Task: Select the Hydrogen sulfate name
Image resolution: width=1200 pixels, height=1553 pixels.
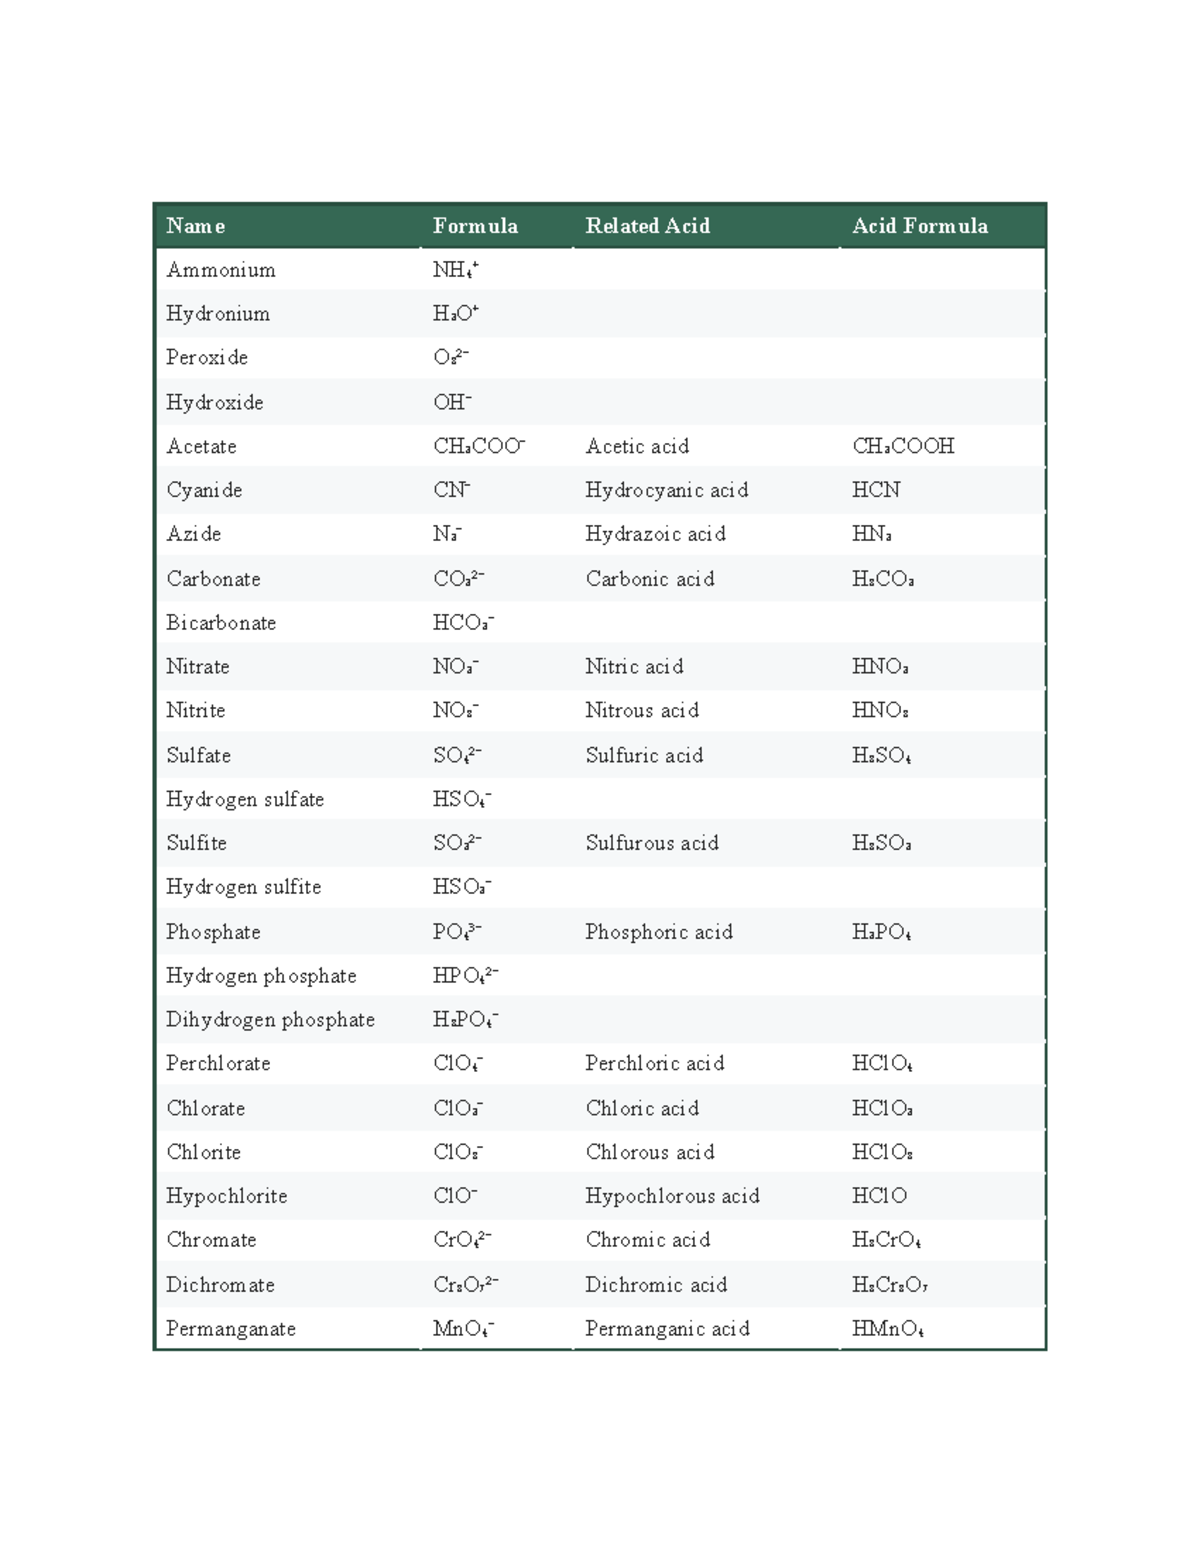Action: click(245, 799)
